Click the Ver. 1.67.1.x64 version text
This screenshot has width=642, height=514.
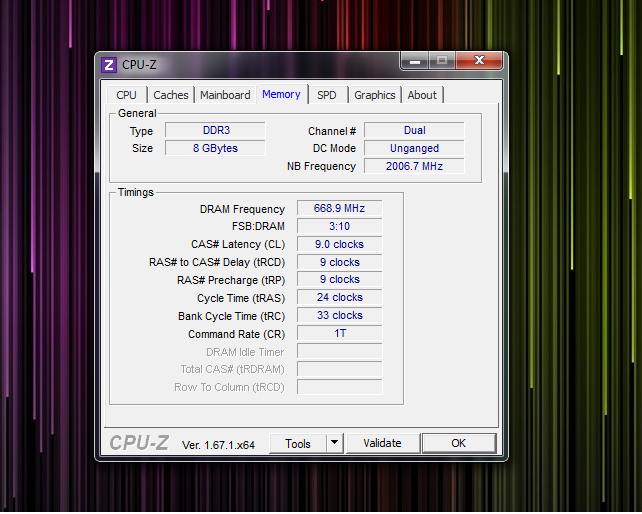218,445
